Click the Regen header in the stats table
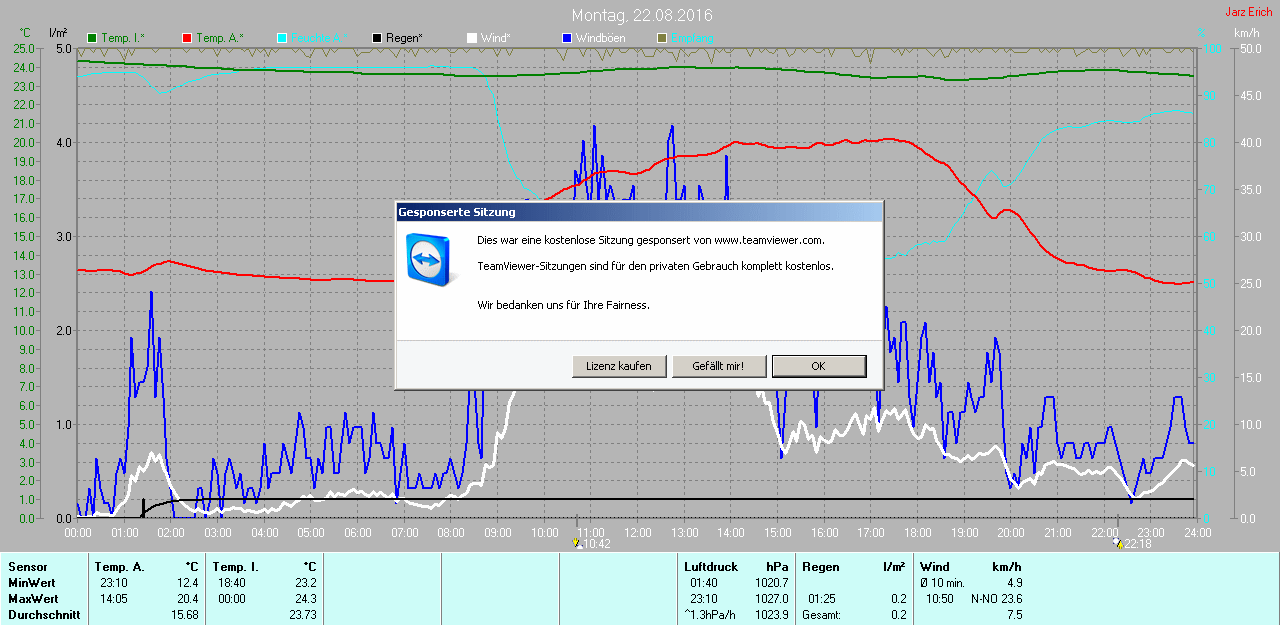This screenshot has width=1280, height=625. 821,567
